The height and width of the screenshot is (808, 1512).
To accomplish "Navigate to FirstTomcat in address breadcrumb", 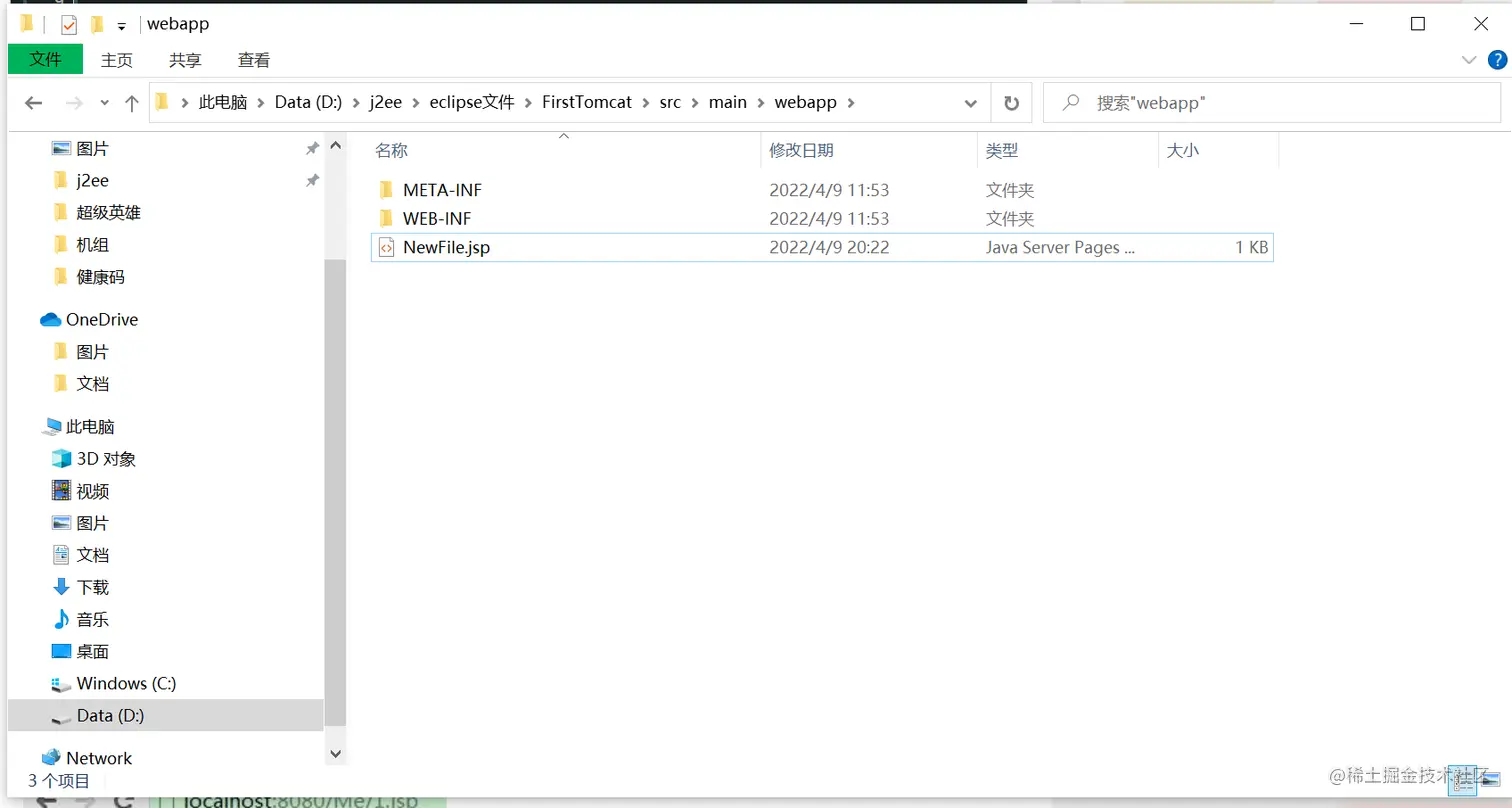I will point(587,102).
